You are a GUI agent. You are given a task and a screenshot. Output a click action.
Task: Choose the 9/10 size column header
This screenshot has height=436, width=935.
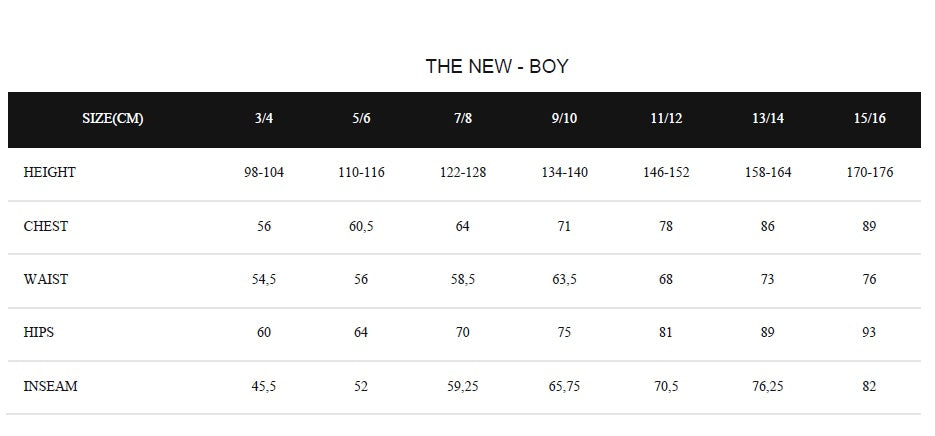564,119
